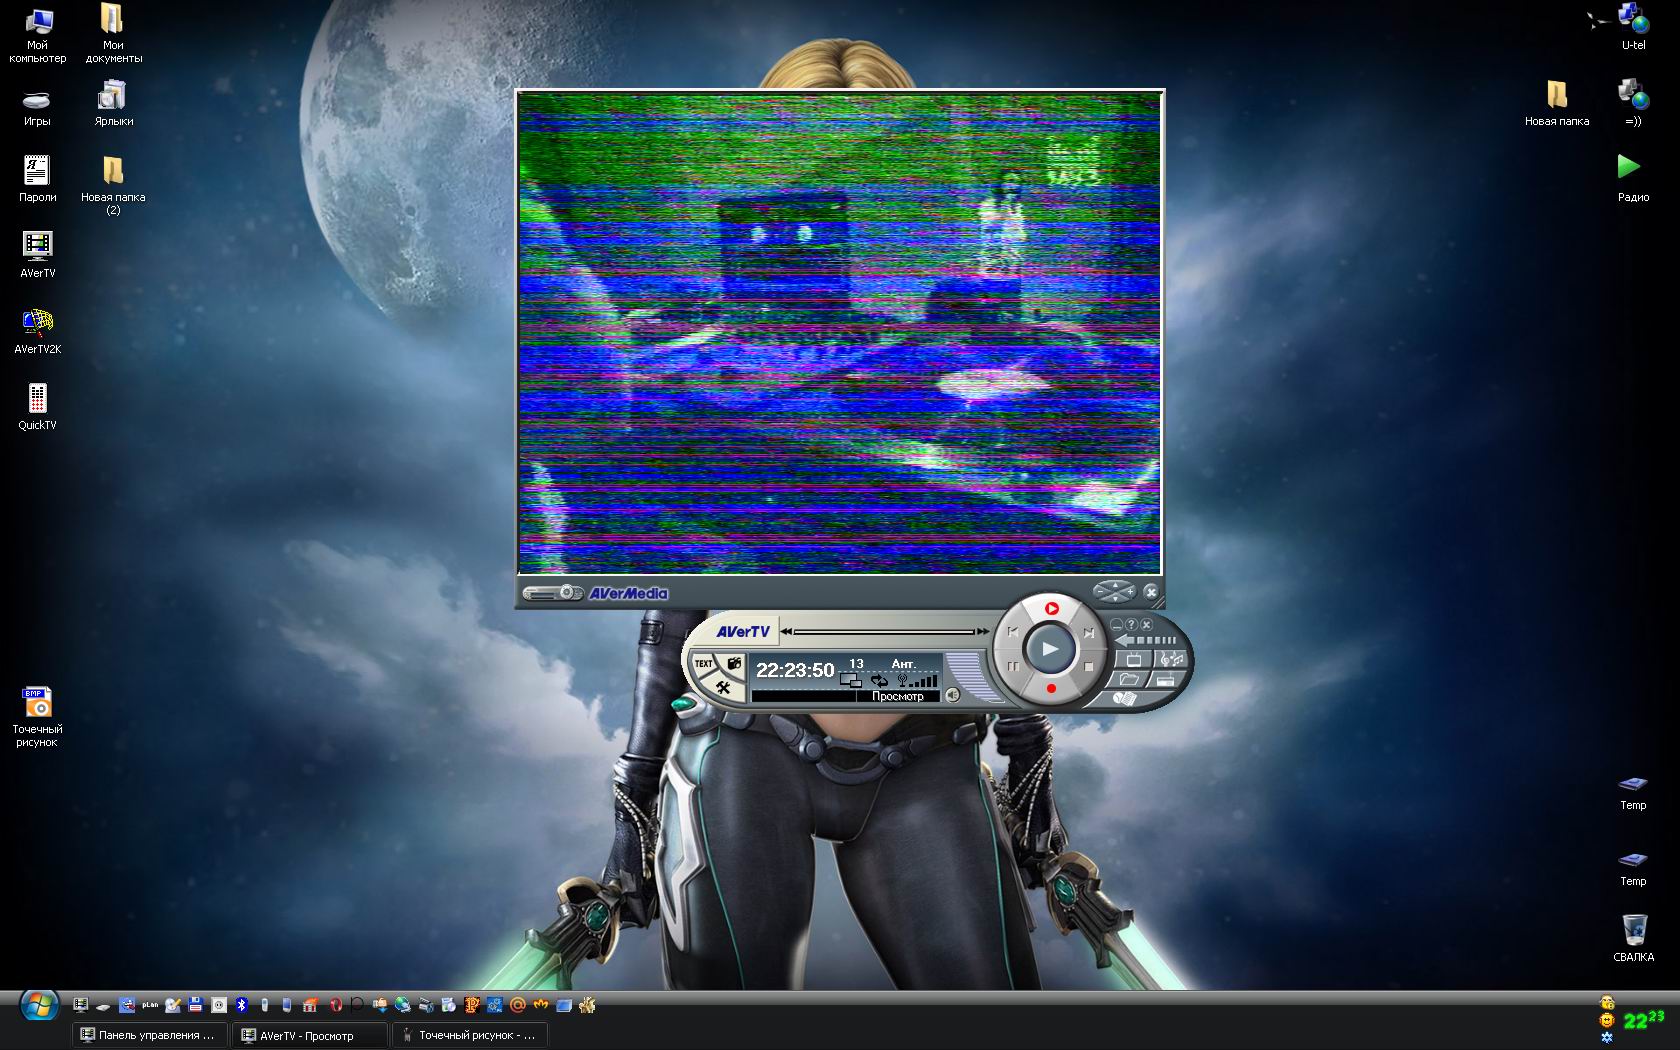Open the schedule/EPG icon at panel bottom
Image resolution: width=1680 pixels, height=1050 pixels.
point(1125,698)
